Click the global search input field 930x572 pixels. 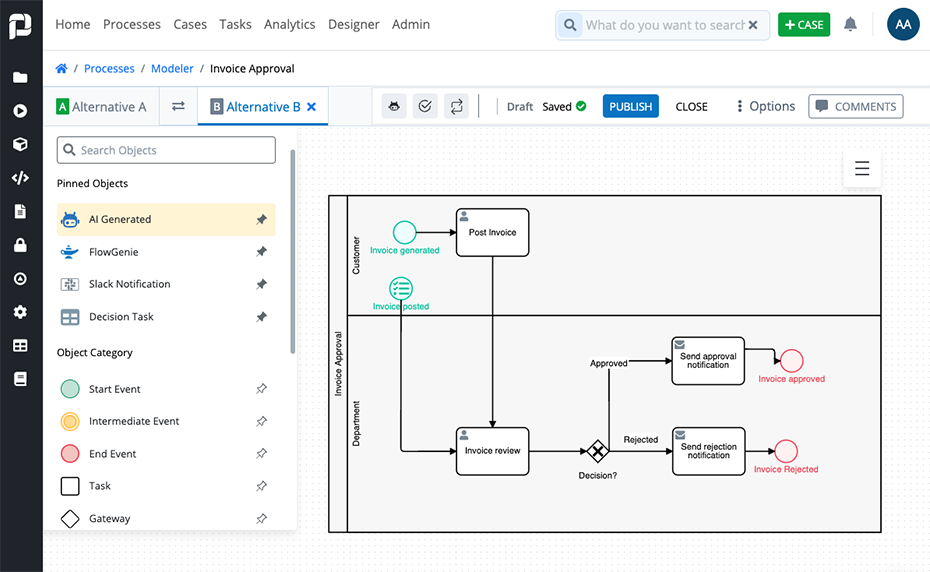[x=664, y=25]
